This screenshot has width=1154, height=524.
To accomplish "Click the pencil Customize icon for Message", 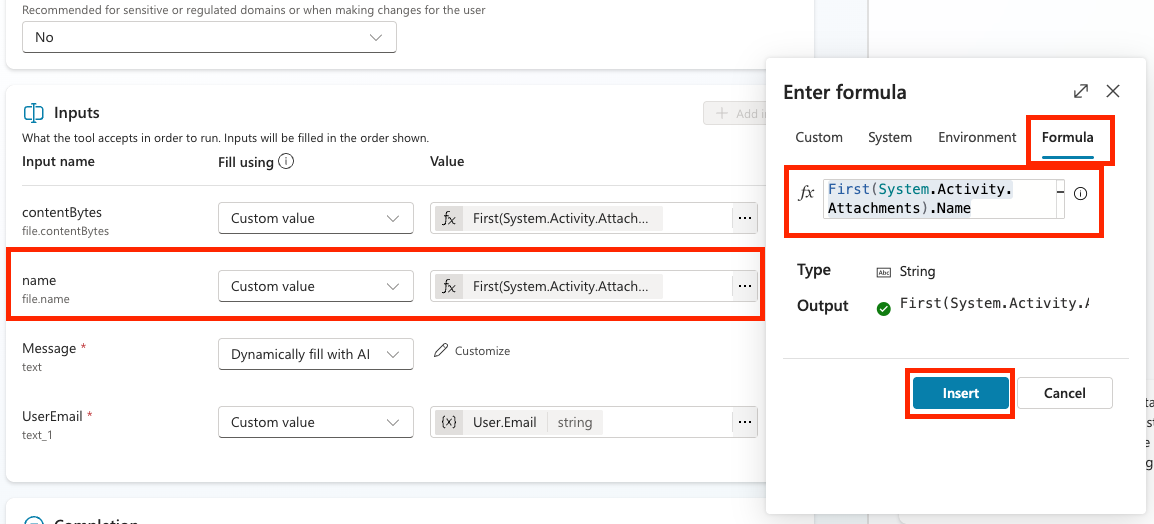I will tap(441, 351).
